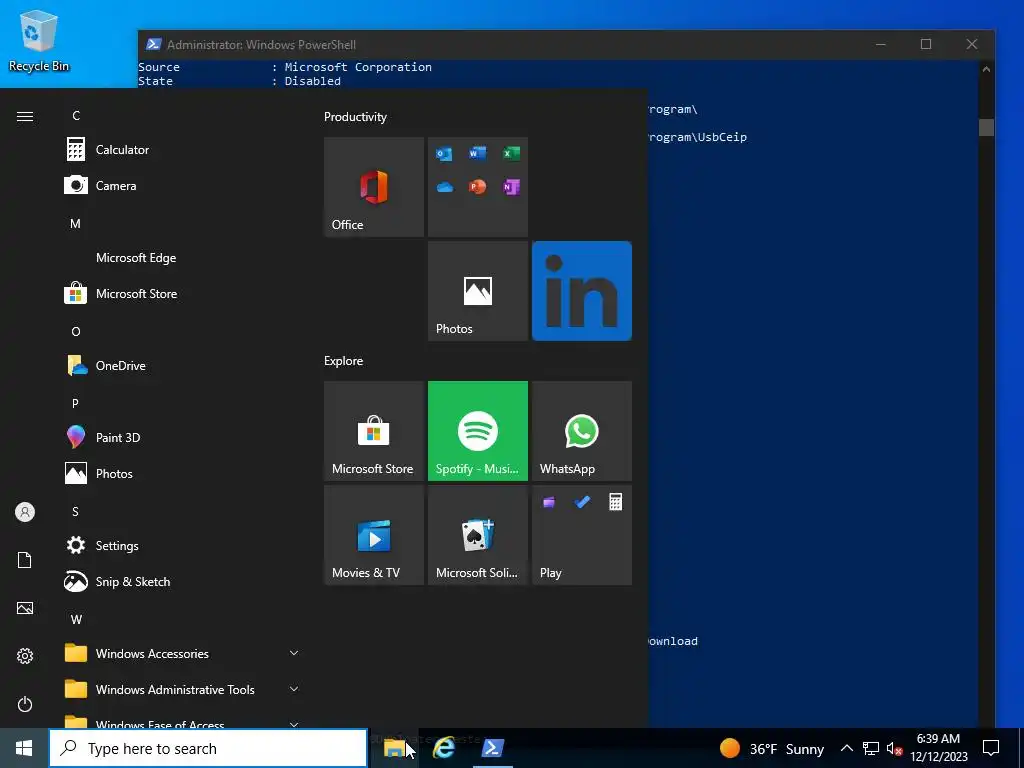
Task: Maximize the PowerShell window
Action: pyautogui.click(x=926, y=44)
